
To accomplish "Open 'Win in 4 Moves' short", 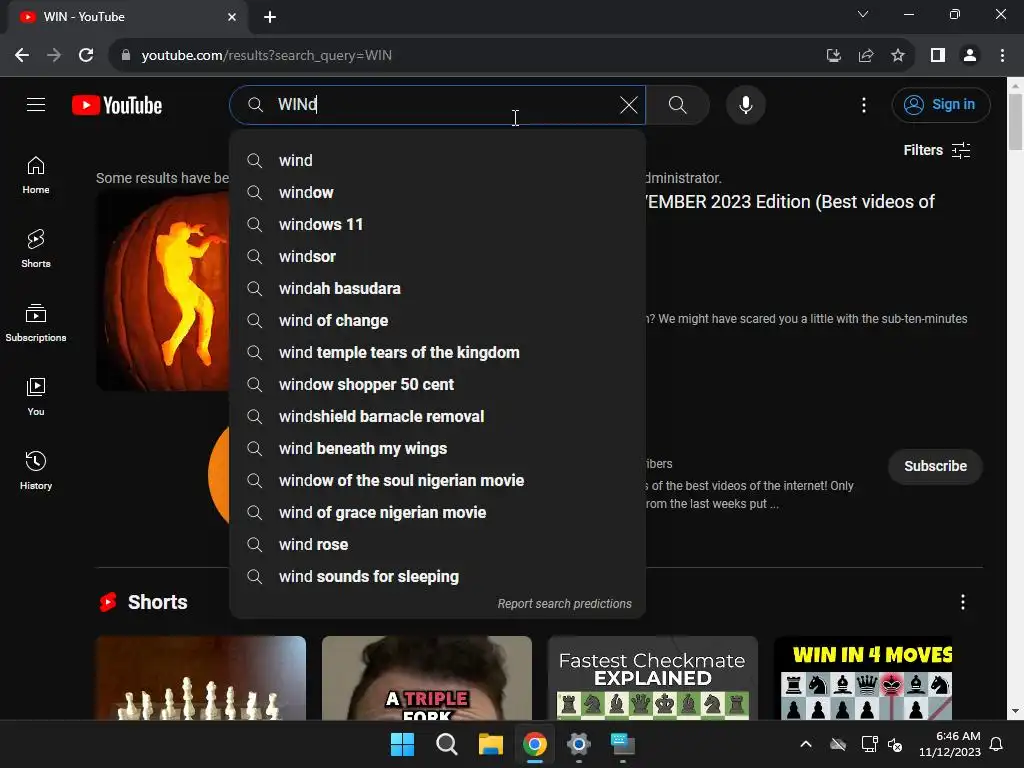I will tap(863, 678).
